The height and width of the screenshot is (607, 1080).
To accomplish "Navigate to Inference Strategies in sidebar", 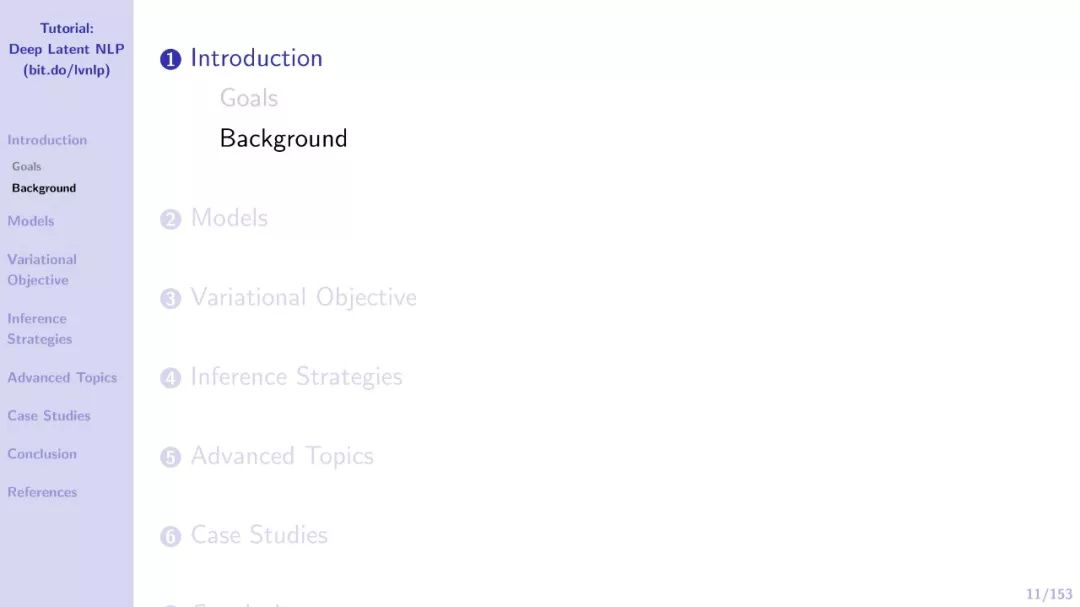I will pos(39,329).
